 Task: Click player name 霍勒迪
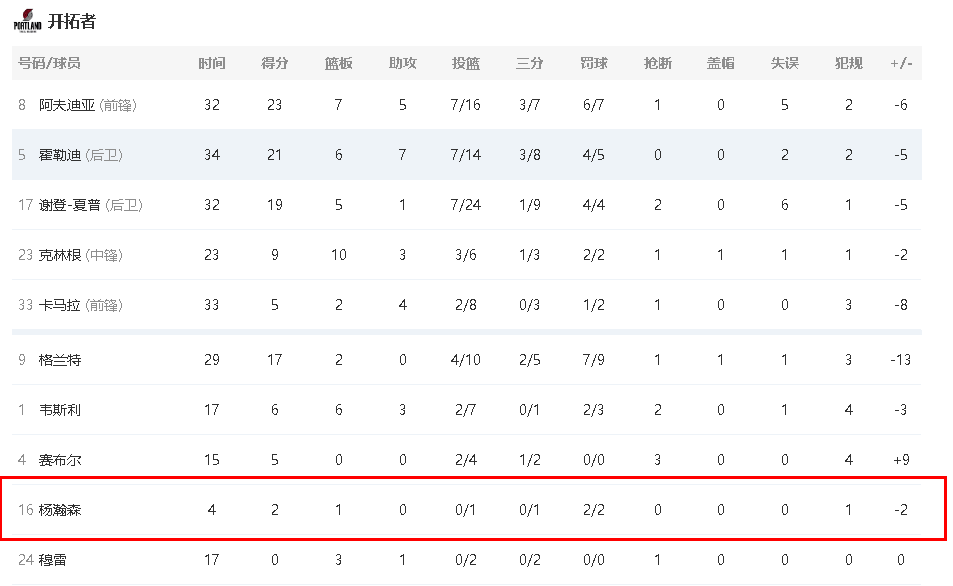point(60,155)
